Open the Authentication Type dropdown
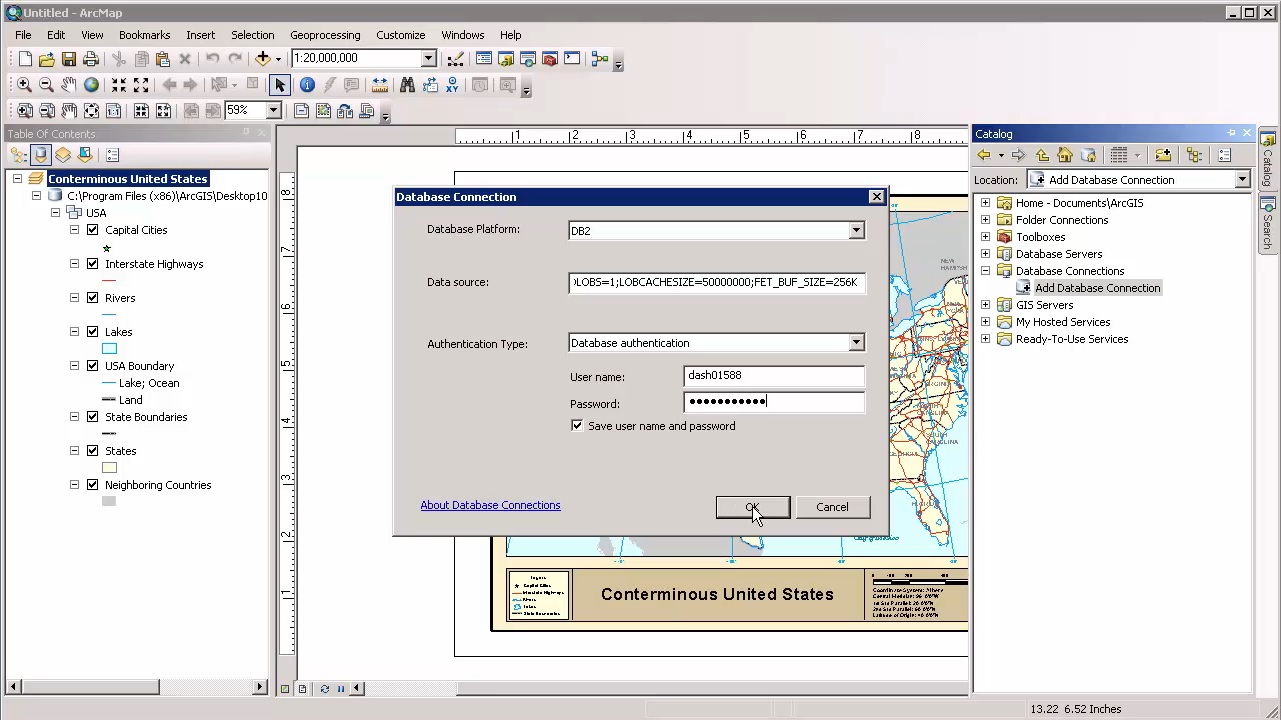The height and width of the screenshot is (720, 1281). tap(856, 343)
